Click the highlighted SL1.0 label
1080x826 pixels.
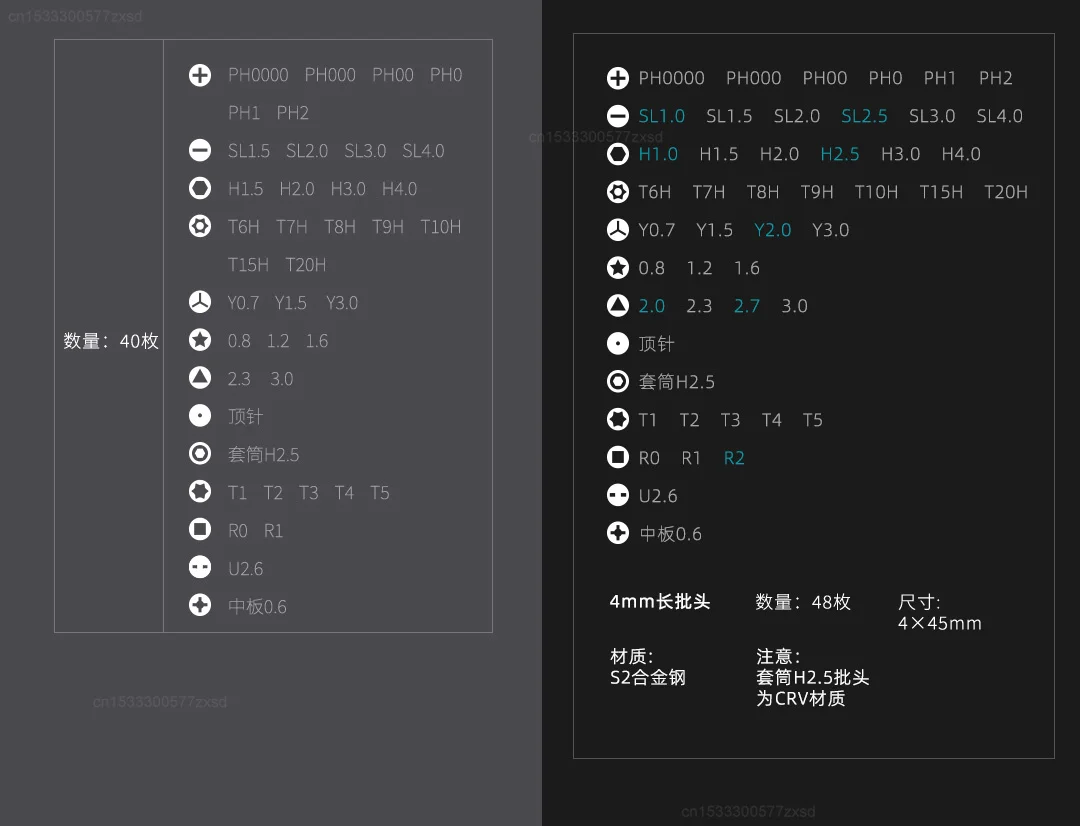(x=661, y=116)
